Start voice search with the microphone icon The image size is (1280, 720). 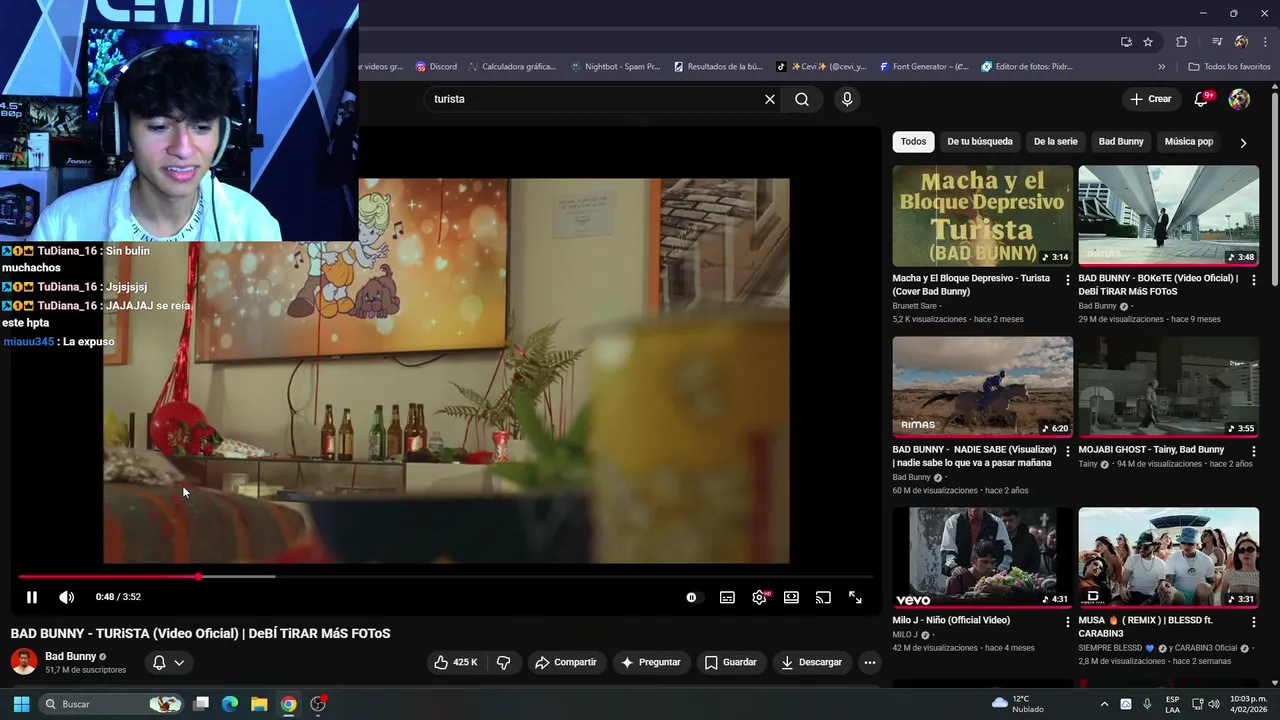[x=847, y=99]
